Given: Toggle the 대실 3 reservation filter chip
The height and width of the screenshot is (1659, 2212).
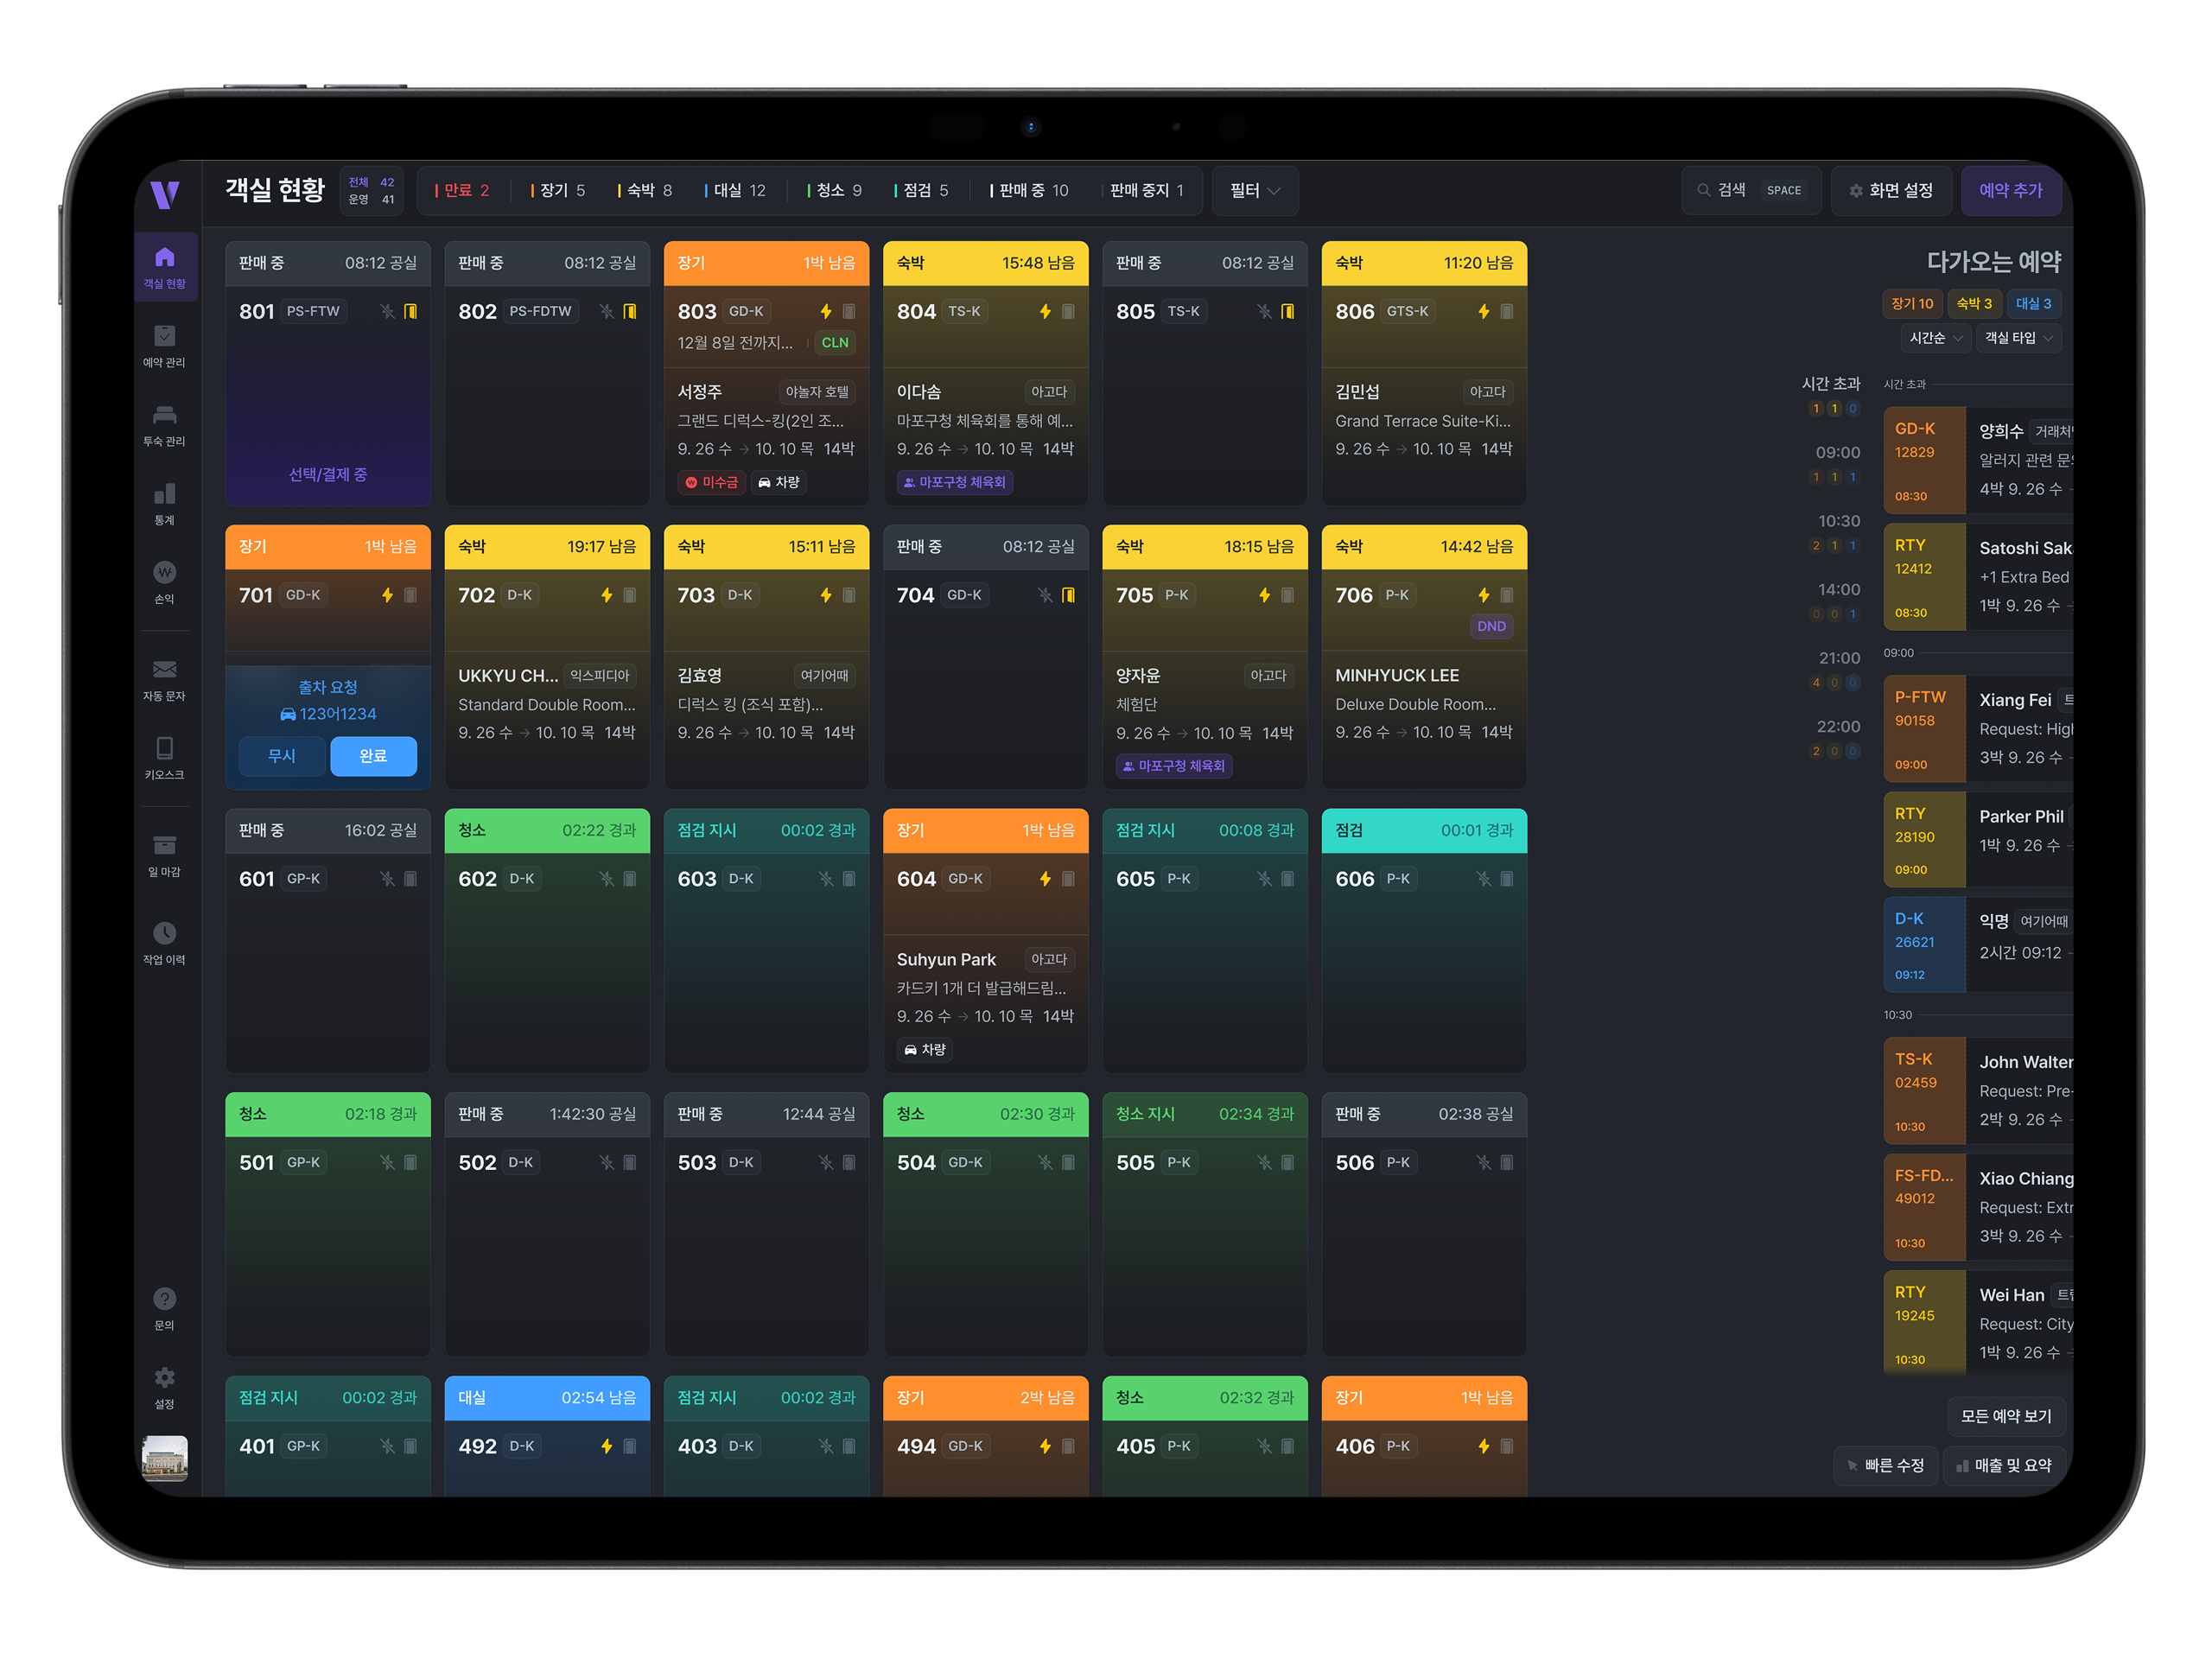Looking at the screenshot, I should (2032, 304).
